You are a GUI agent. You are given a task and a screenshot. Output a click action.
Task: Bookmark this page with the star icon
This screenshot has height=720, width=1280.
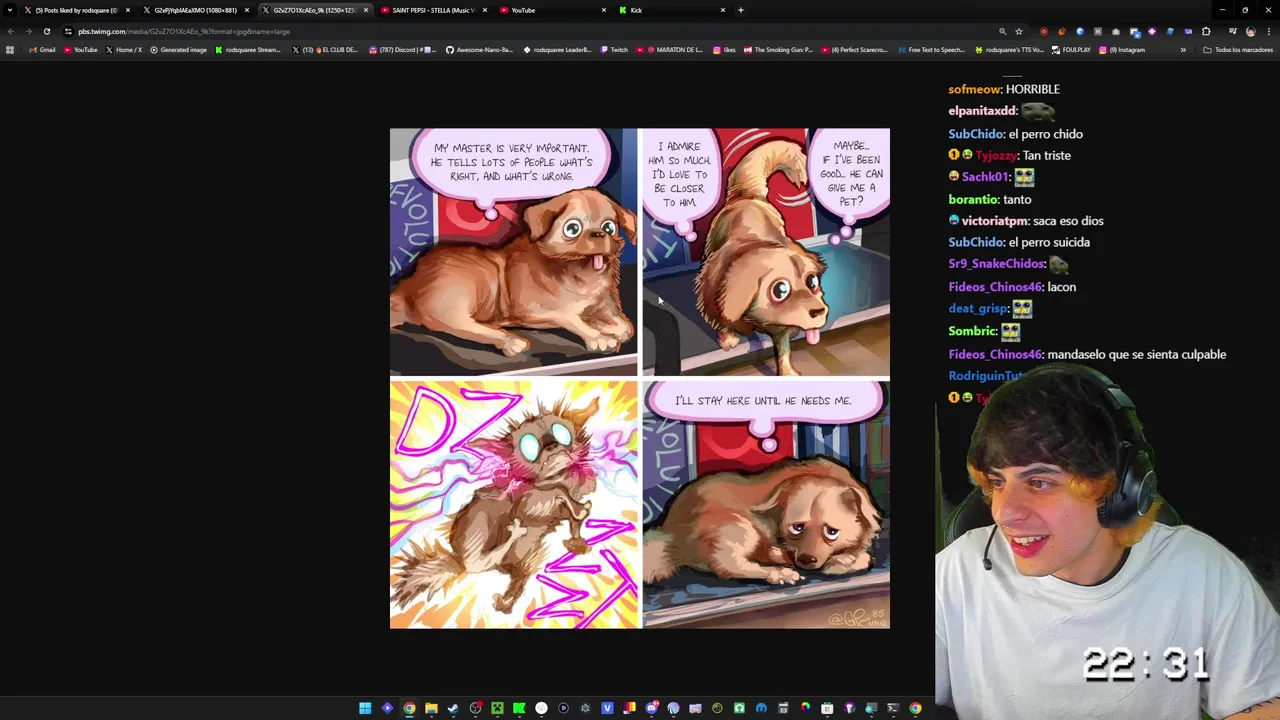click(x=1018, y=31)
